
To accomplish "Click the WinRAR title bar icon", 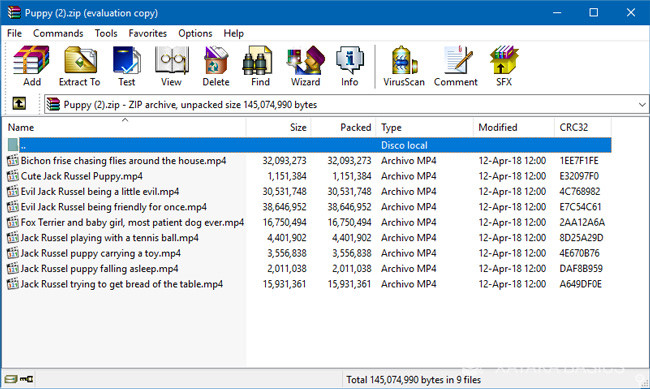I will point(14,12).
